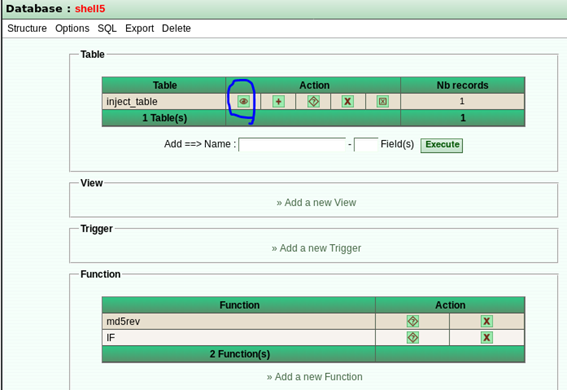This screenshot has height=390, width=567.
Task: Edit the md5rev function properties icon
Action: coord(413,321)
